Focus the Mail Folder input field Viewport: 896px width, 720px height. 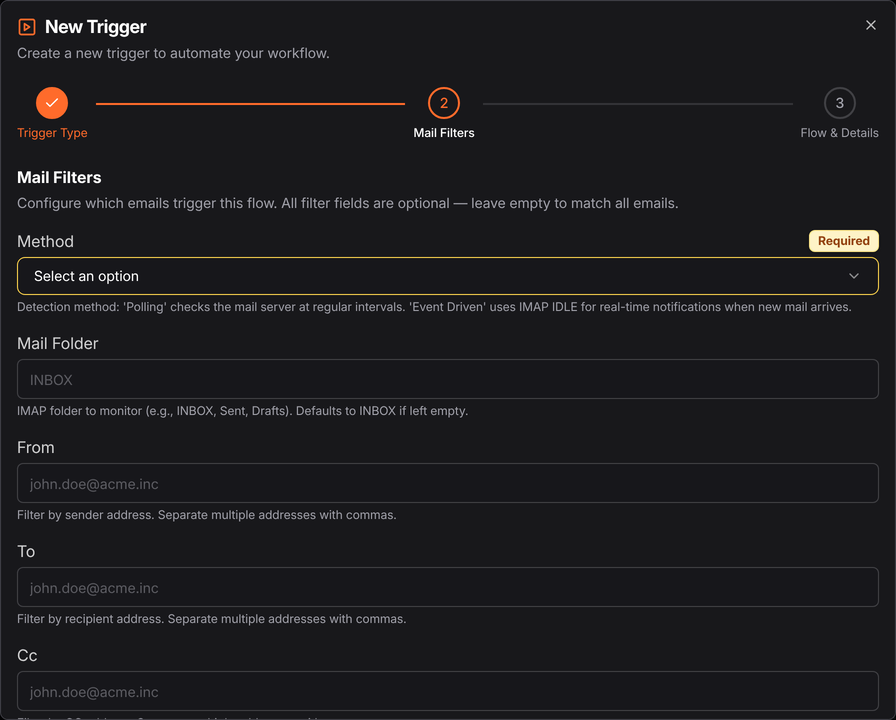[x=447, y=379]
